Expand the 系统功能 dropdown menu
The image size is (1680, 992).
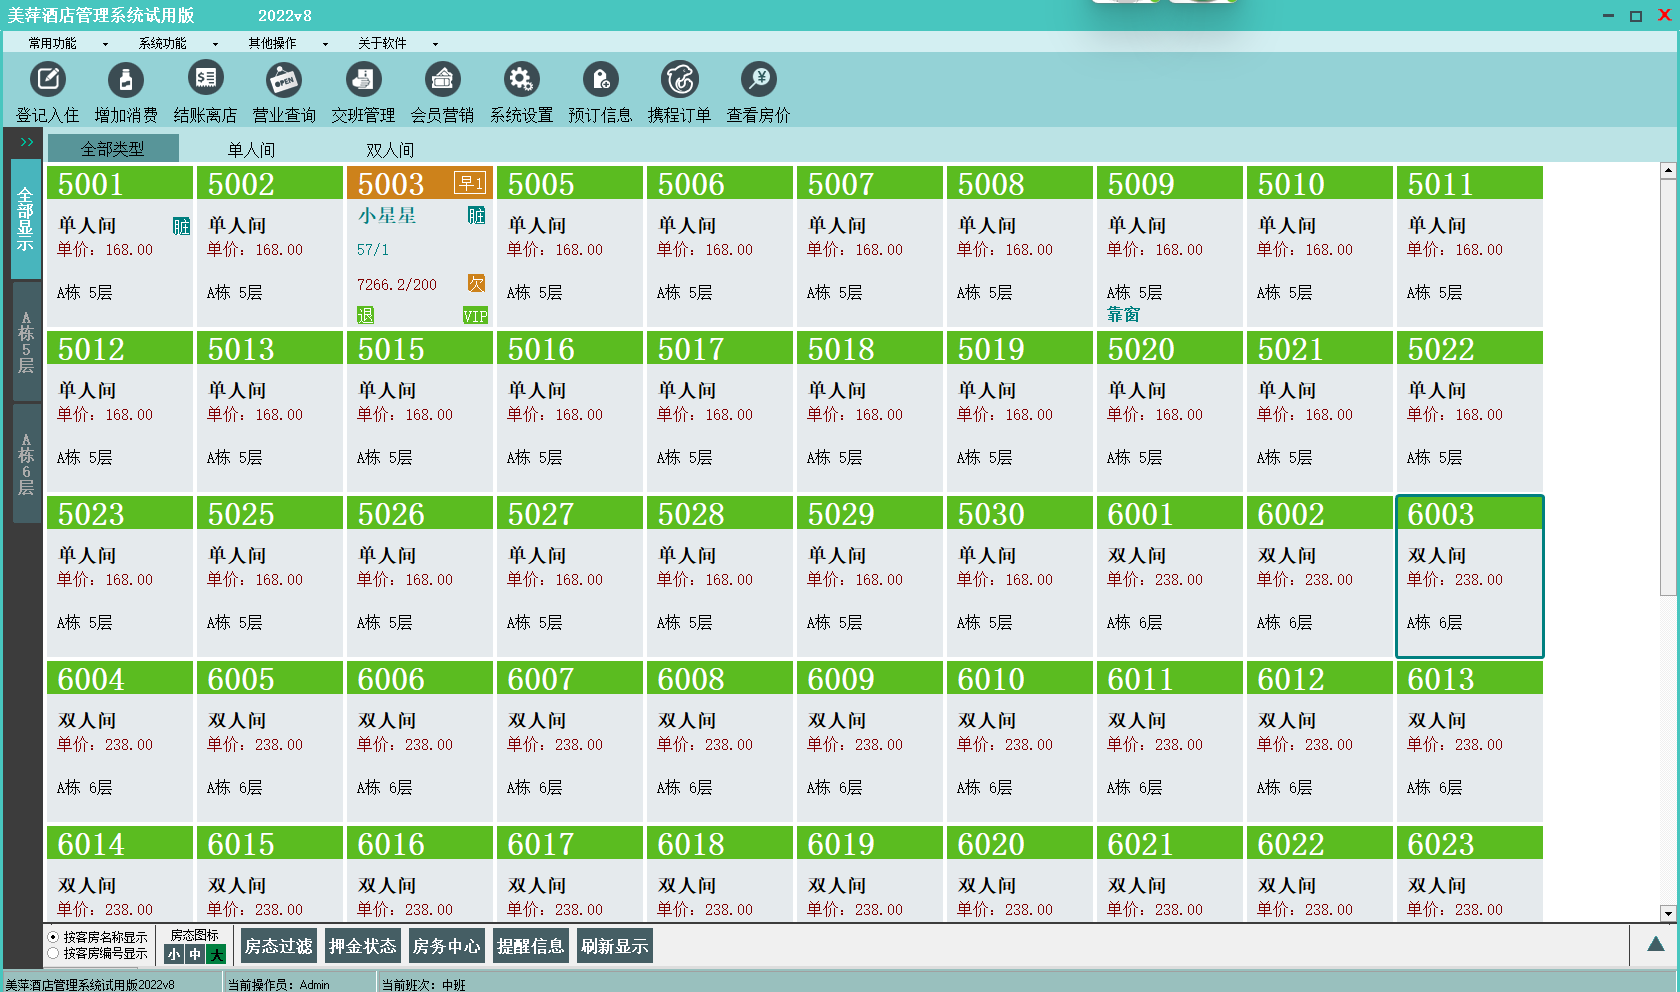pyautogui.click(x=177, y=44)
